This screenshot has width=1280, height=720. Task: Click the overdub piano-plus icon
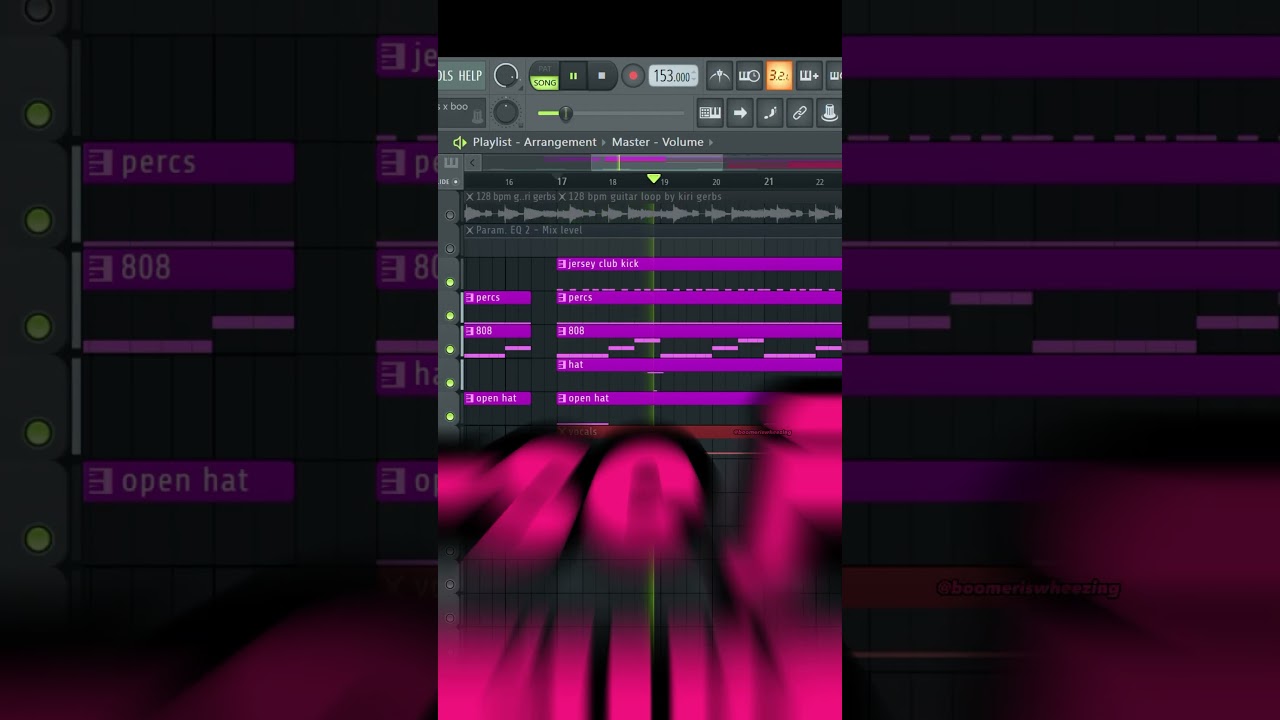coord(809,76)
